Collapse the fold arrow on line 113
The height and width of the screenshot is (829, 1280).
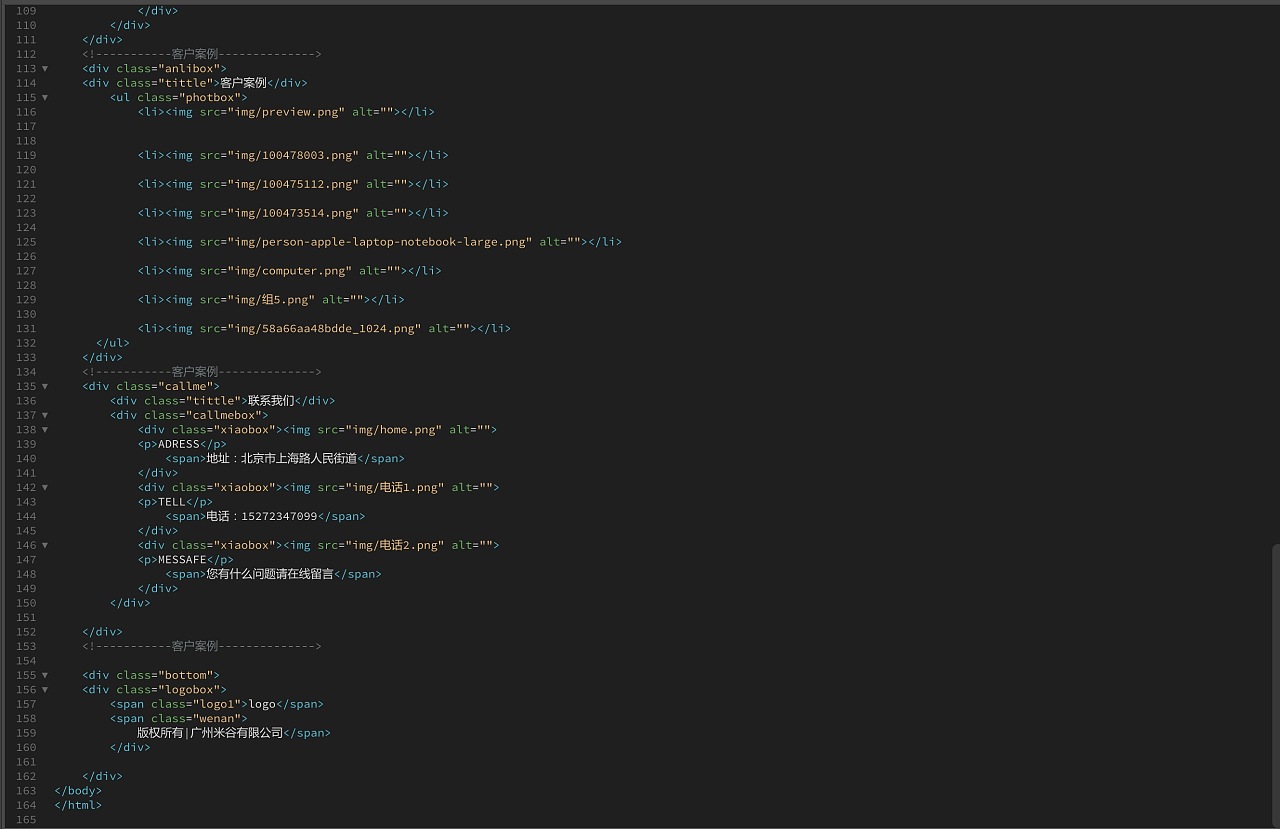coord(45,69)
